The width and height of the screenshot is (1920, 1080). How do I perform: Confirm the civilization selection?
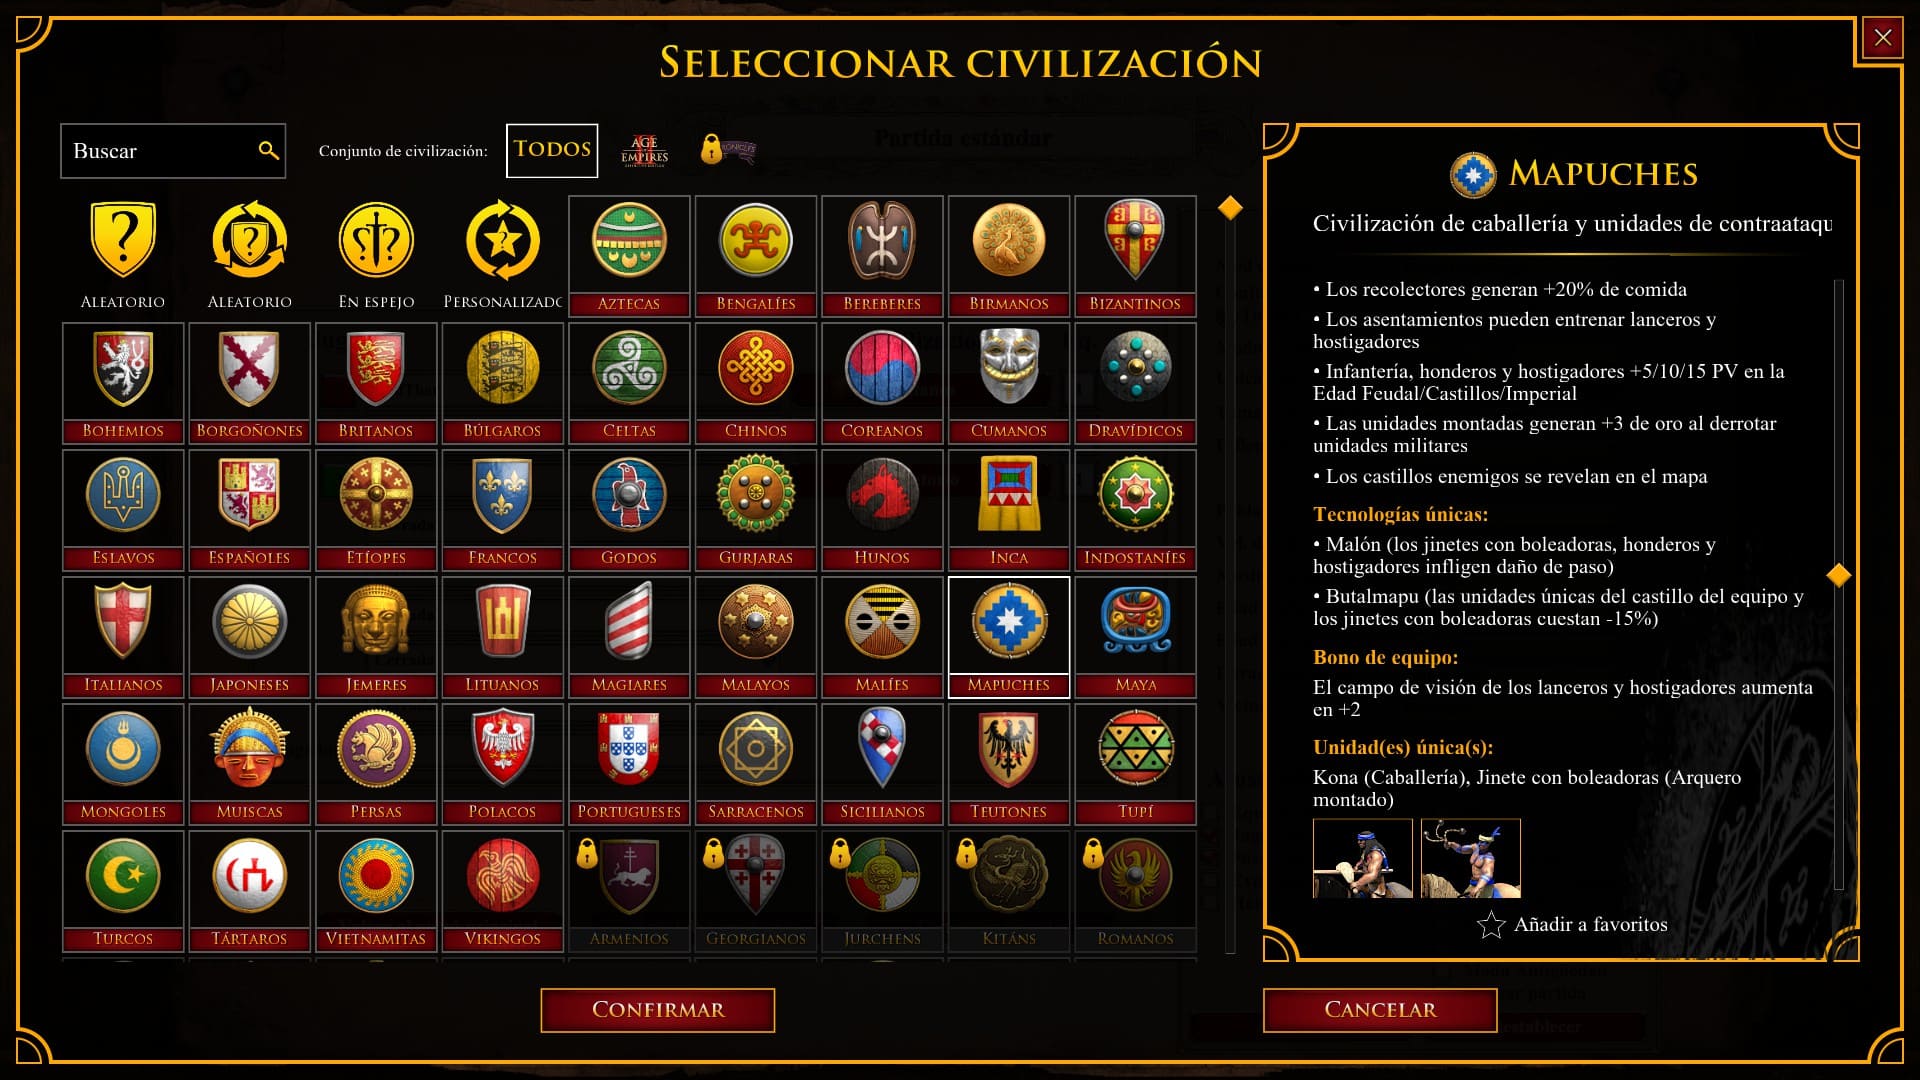click(x=658, y=1010)
